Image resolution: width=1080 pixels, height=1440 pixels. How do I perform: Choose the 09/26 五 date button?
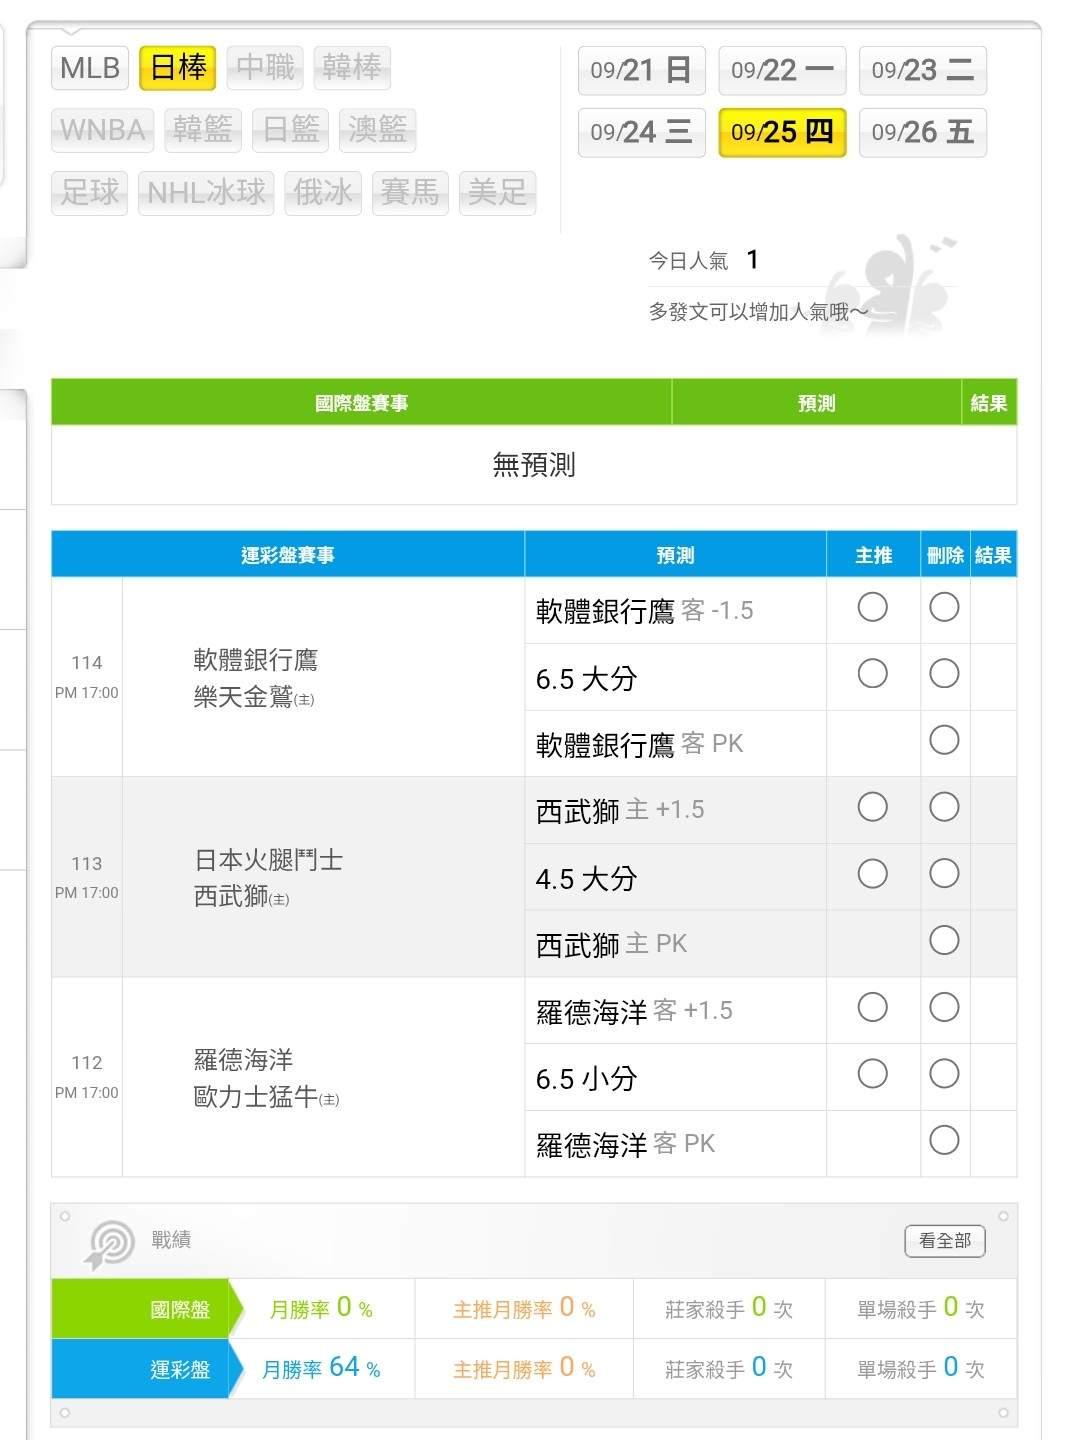click(922, 132)
